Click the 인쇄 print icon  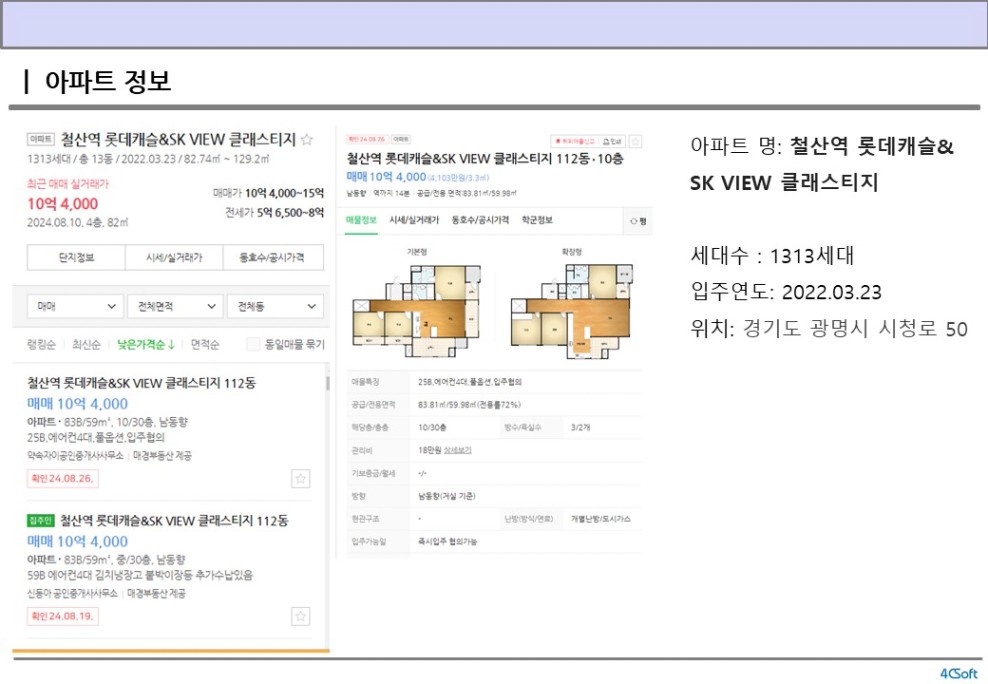(x=612, y=141)
